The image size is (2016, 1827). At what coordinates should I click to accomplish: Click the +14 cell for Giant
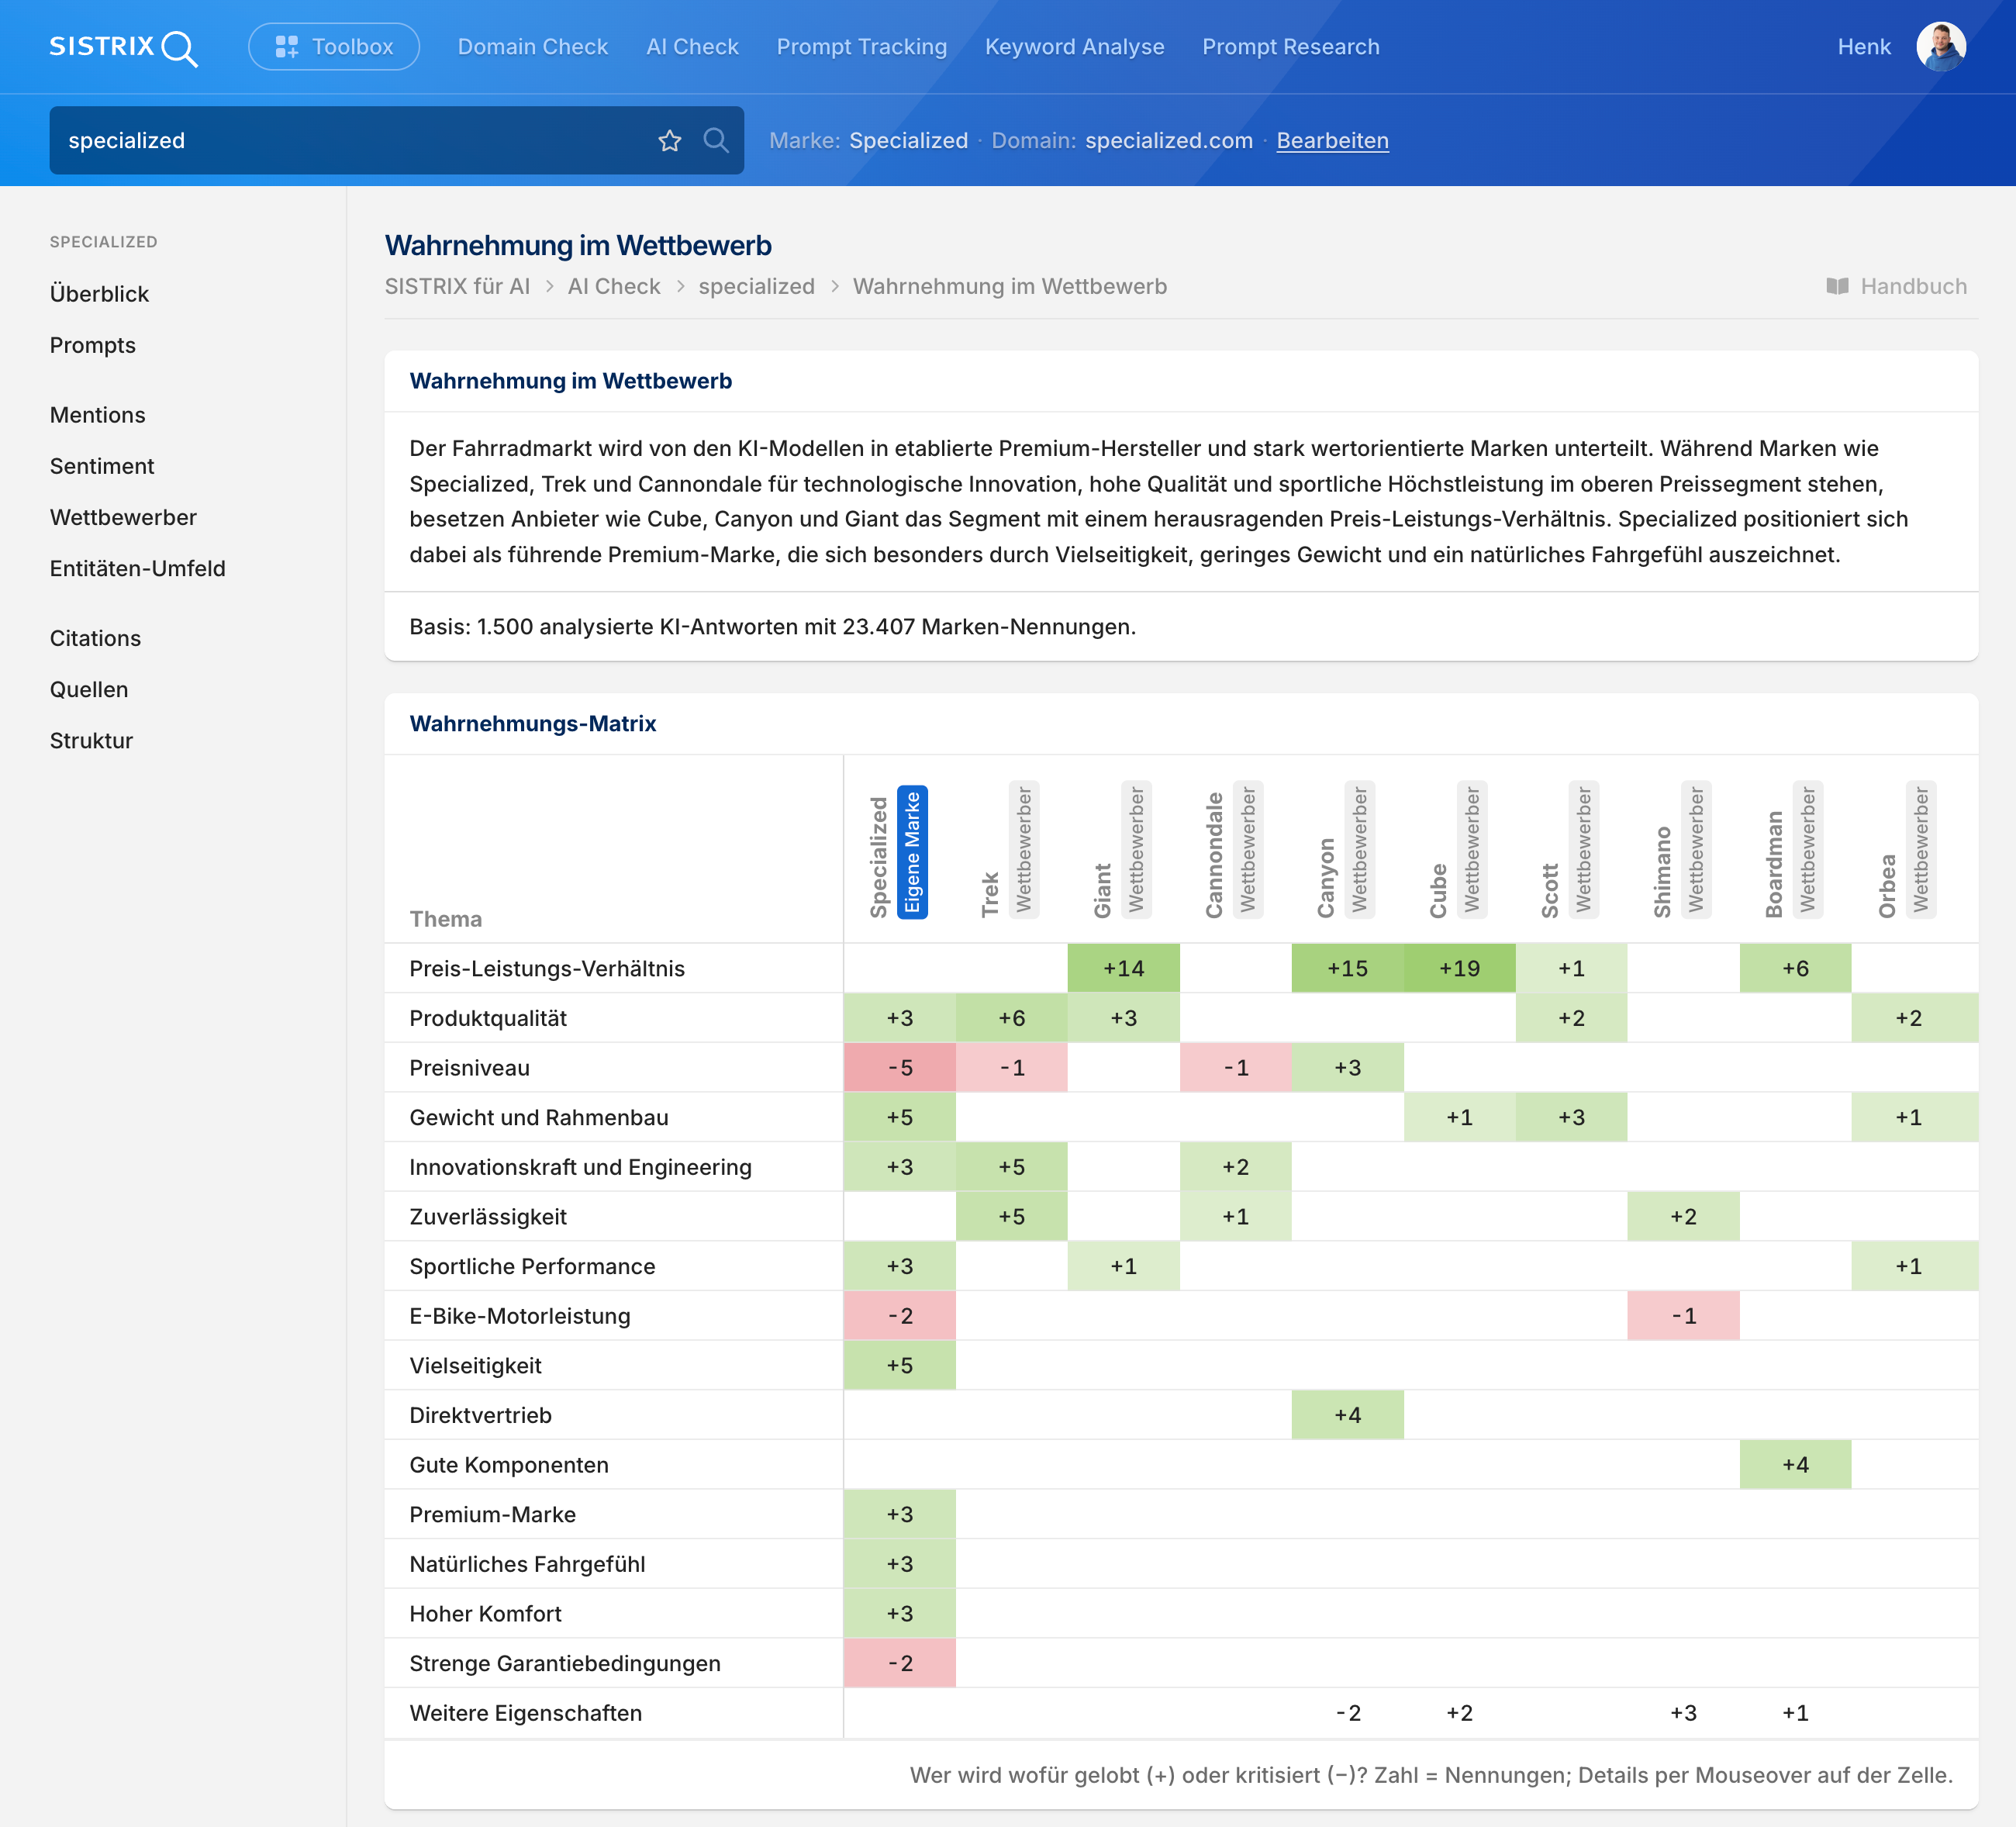(x=1123, y=968)
